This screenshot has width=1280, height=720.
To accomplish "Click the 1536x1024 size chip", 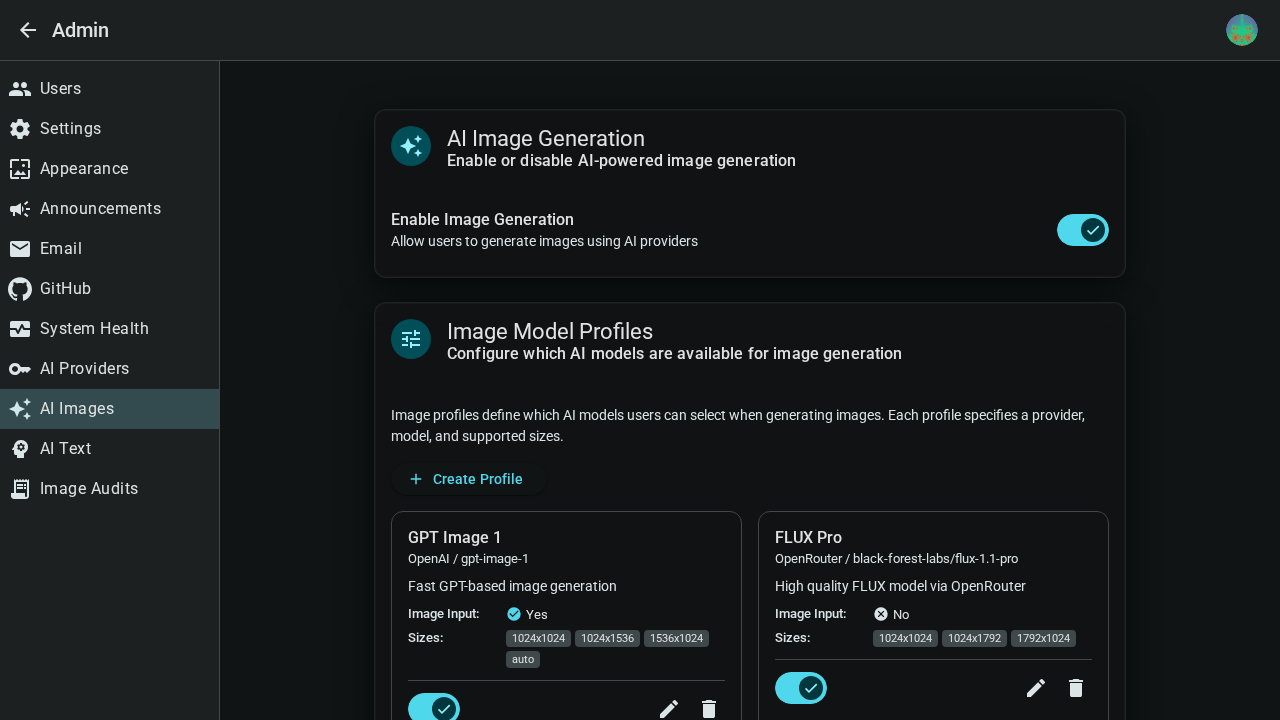I will point(677,638).
